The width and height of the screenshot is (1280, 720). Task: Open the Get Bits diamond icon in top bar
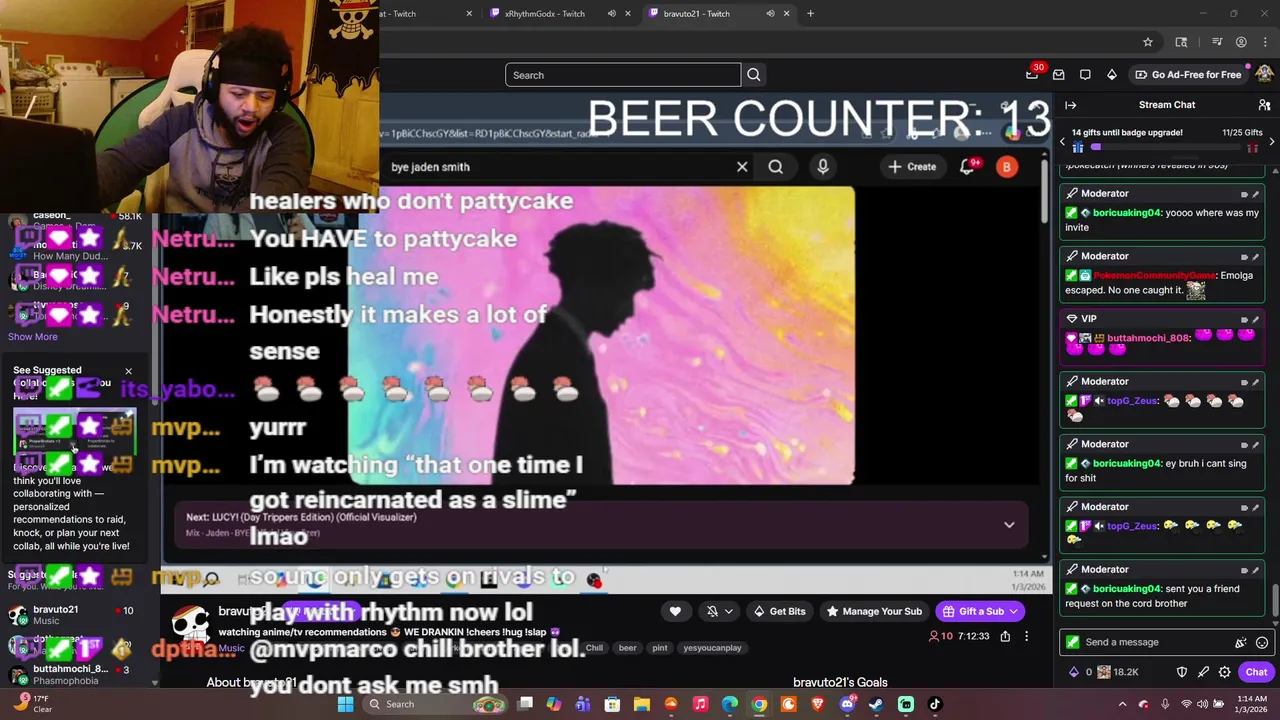tap(1111, 75)
